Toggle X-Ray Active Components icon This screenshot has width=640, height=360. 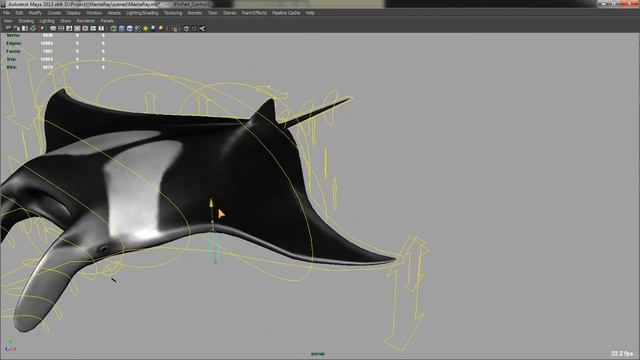[x=194, y=29]
